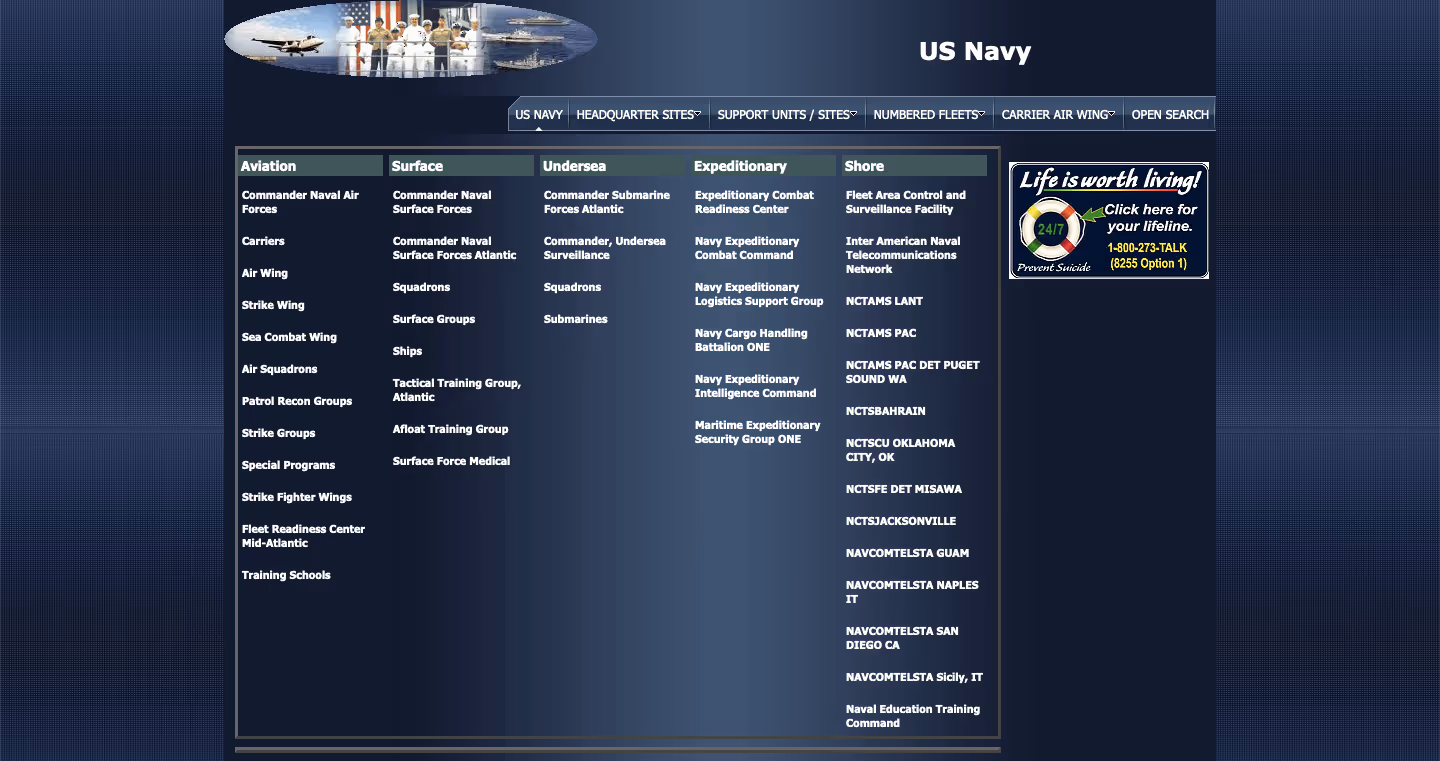
Task: Open Fleet Area Control and Surveillance Facility
Action: 906,202
